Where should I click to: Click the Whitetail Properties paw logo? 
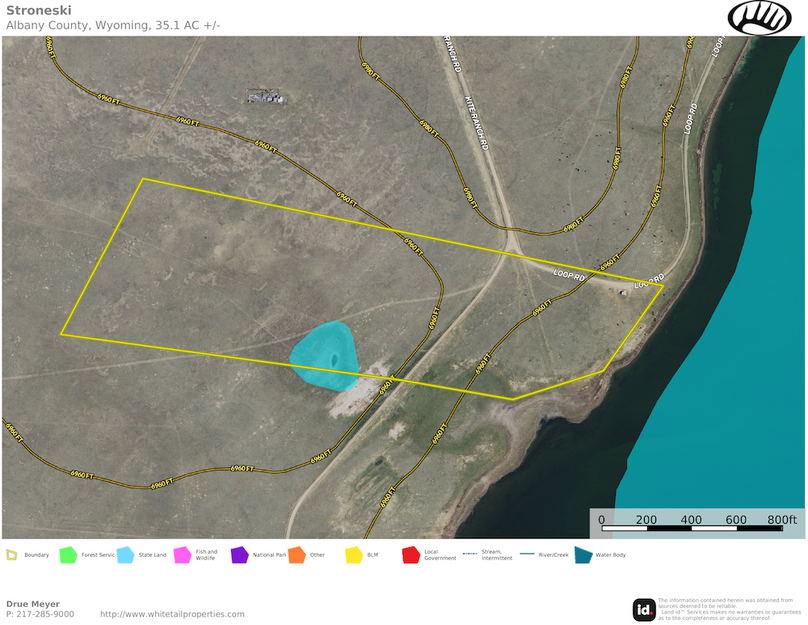(x=759, y=17)
